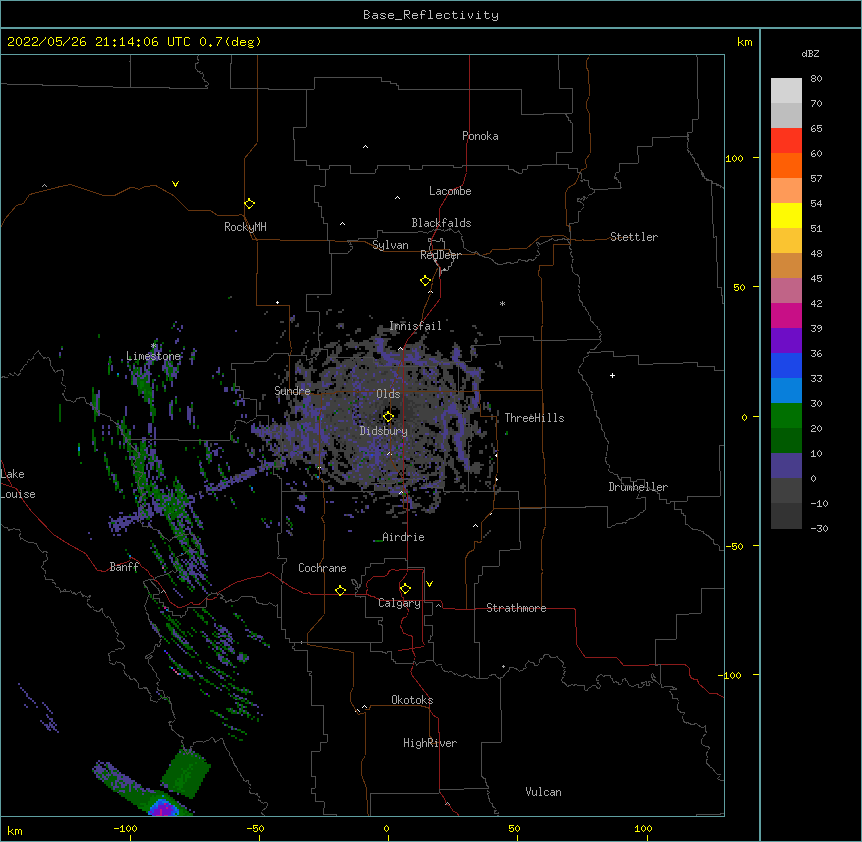Click the red 65 dBZ color swatch
862x842 pixels.
point(786,140)
